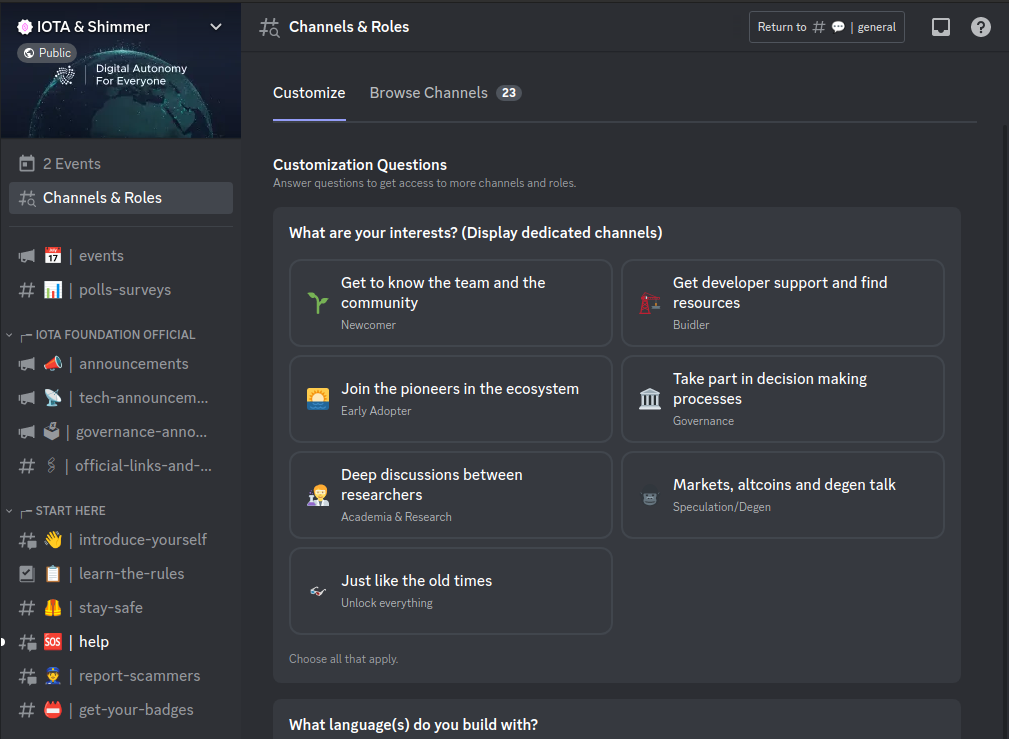The width and height of the screenshot is (1009, 739).
Task: Click the Return to #general button
Action: [826, 27]
